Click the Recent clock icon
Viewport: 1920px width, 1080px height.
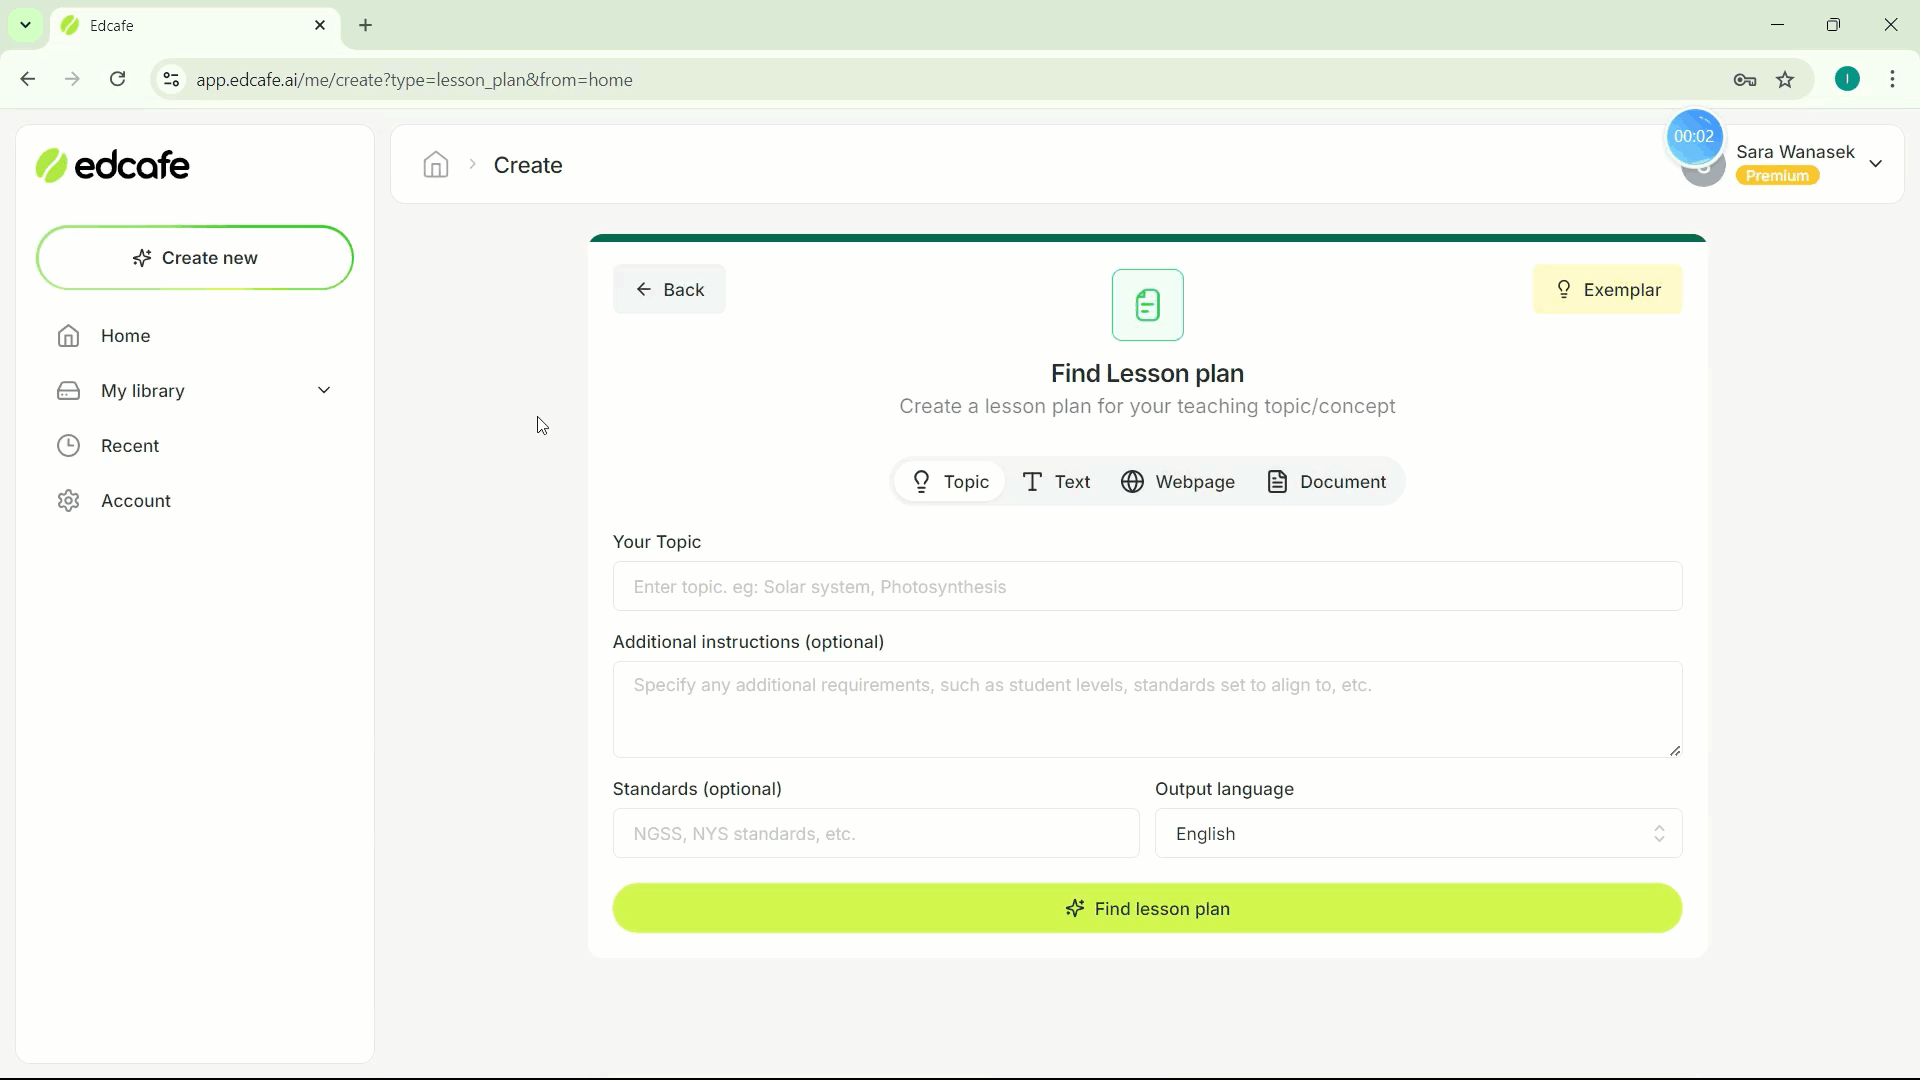[x=68, y=446]
